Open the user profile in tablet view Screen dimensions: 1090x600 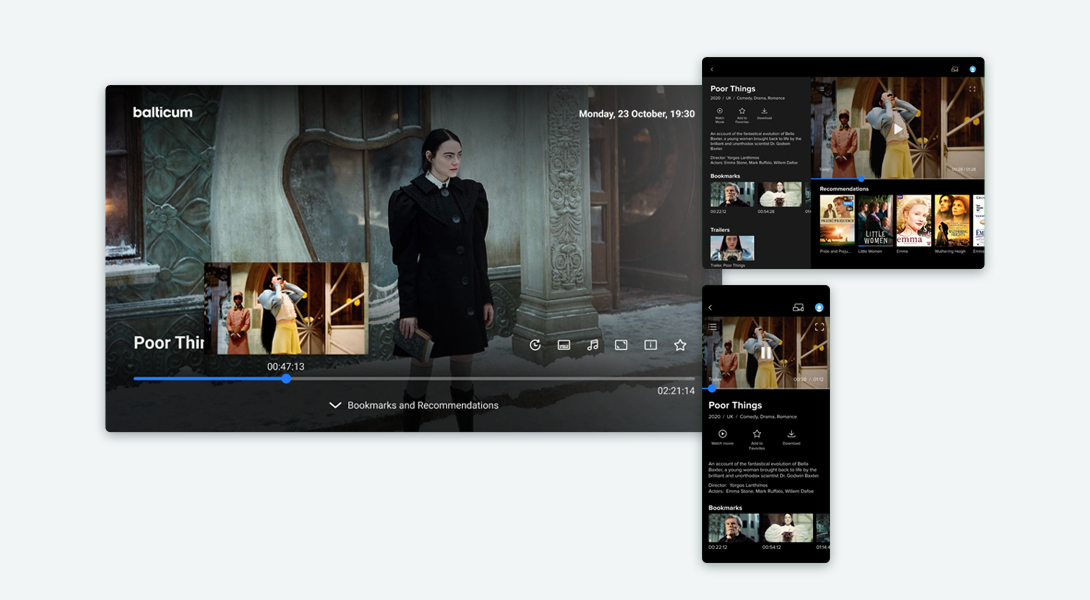(973, 70)
